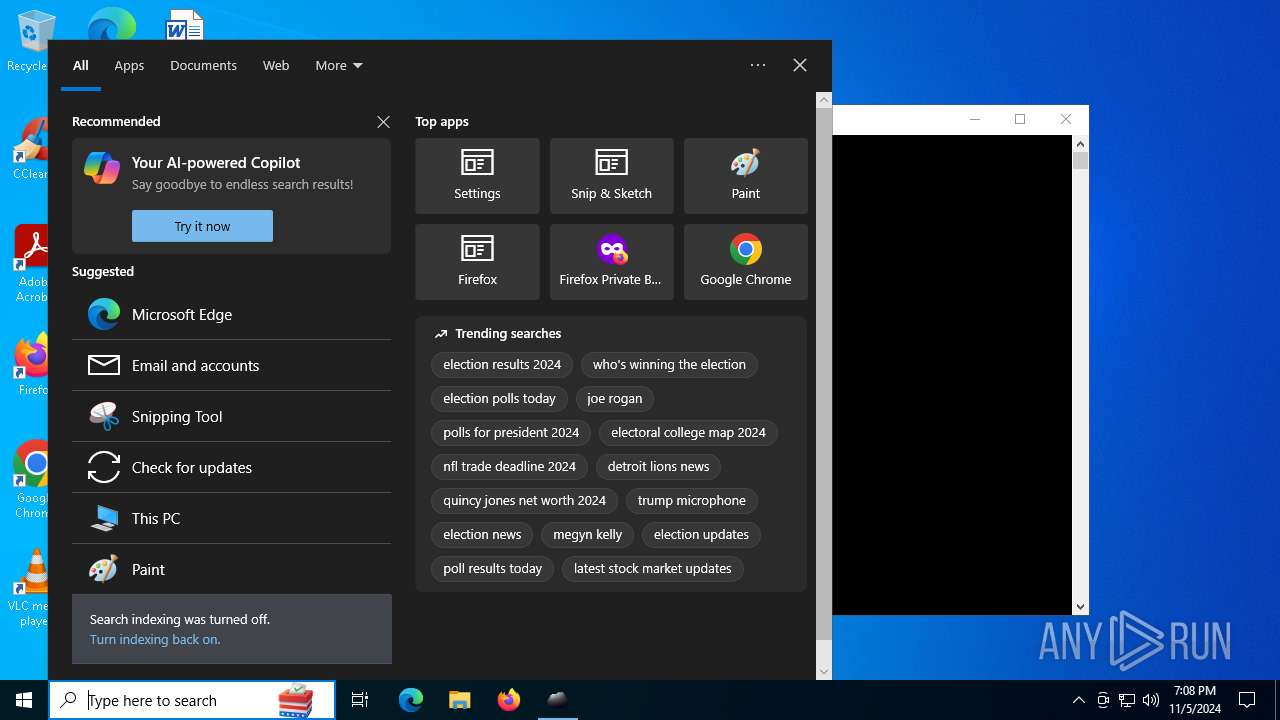
Task: Dismiss the Recommended section
Action: pyautogui.click(x=383, y=122)
